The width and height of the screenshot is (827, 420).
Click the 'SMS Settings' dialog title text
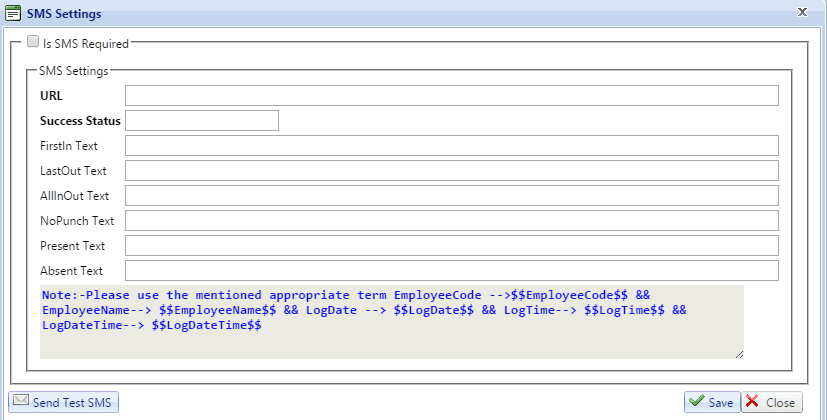click(64, 14)
